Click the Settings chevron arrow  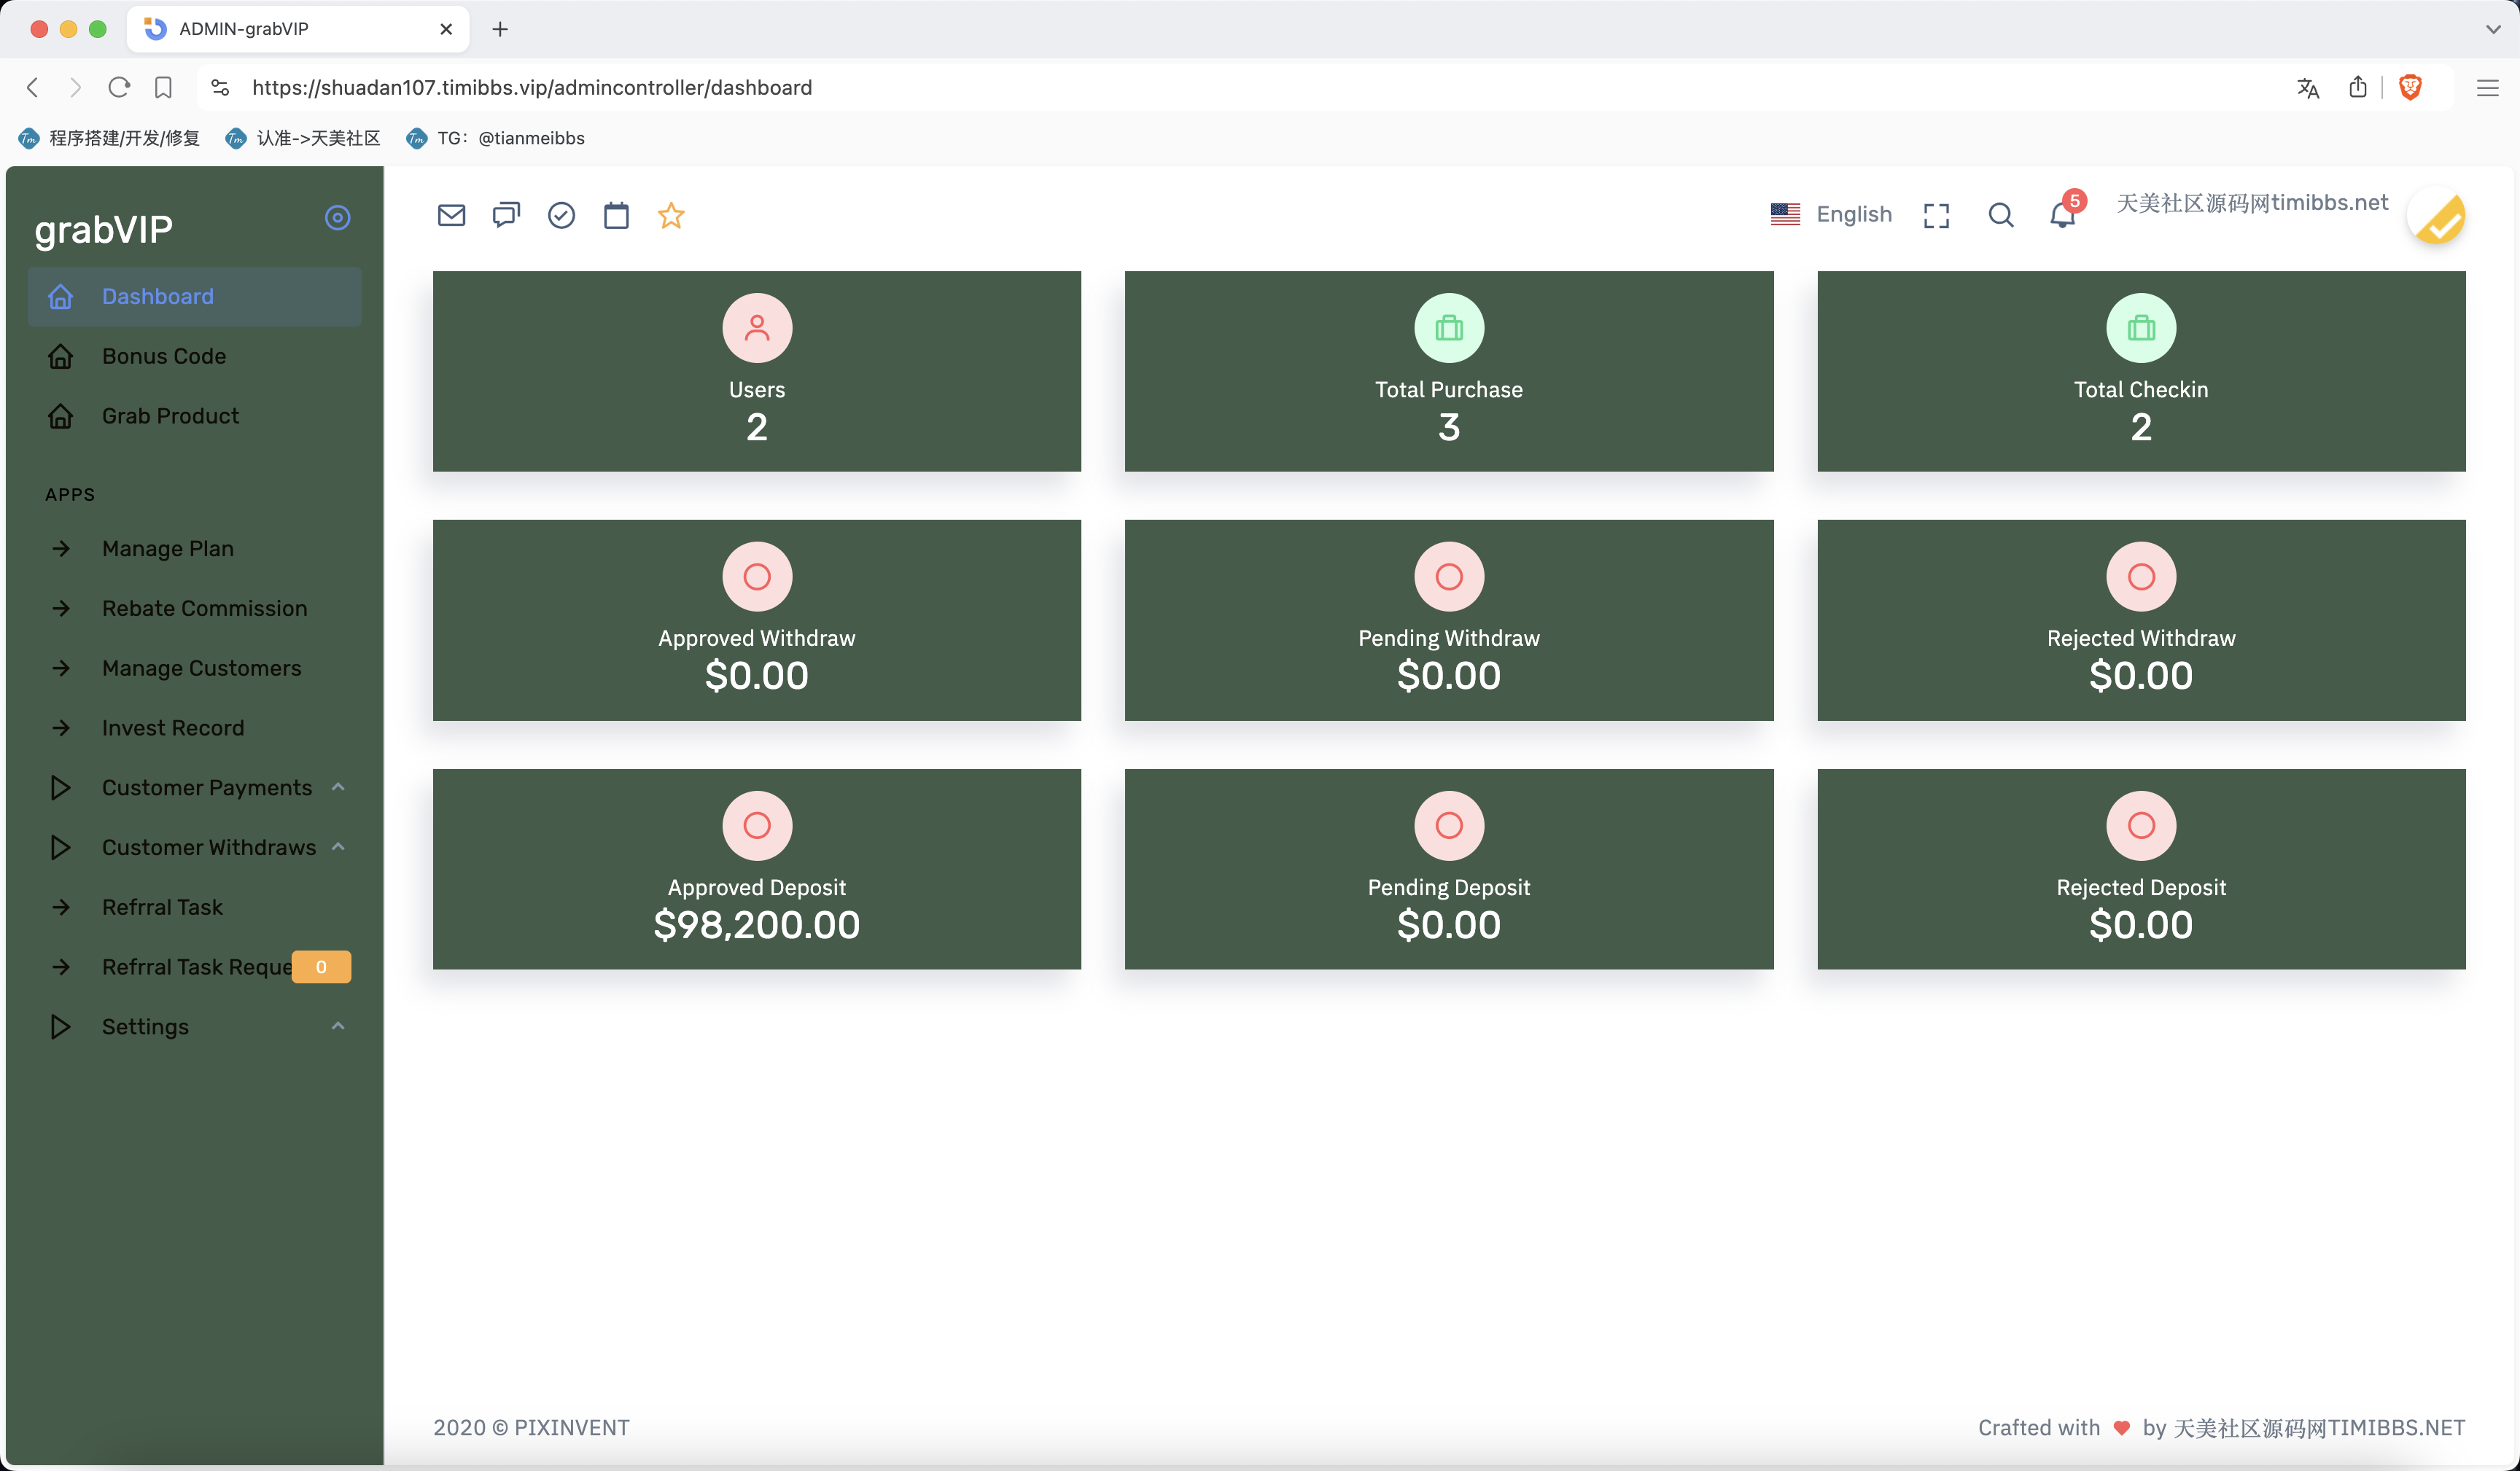pyautogui.click(x=338, y=1026)
